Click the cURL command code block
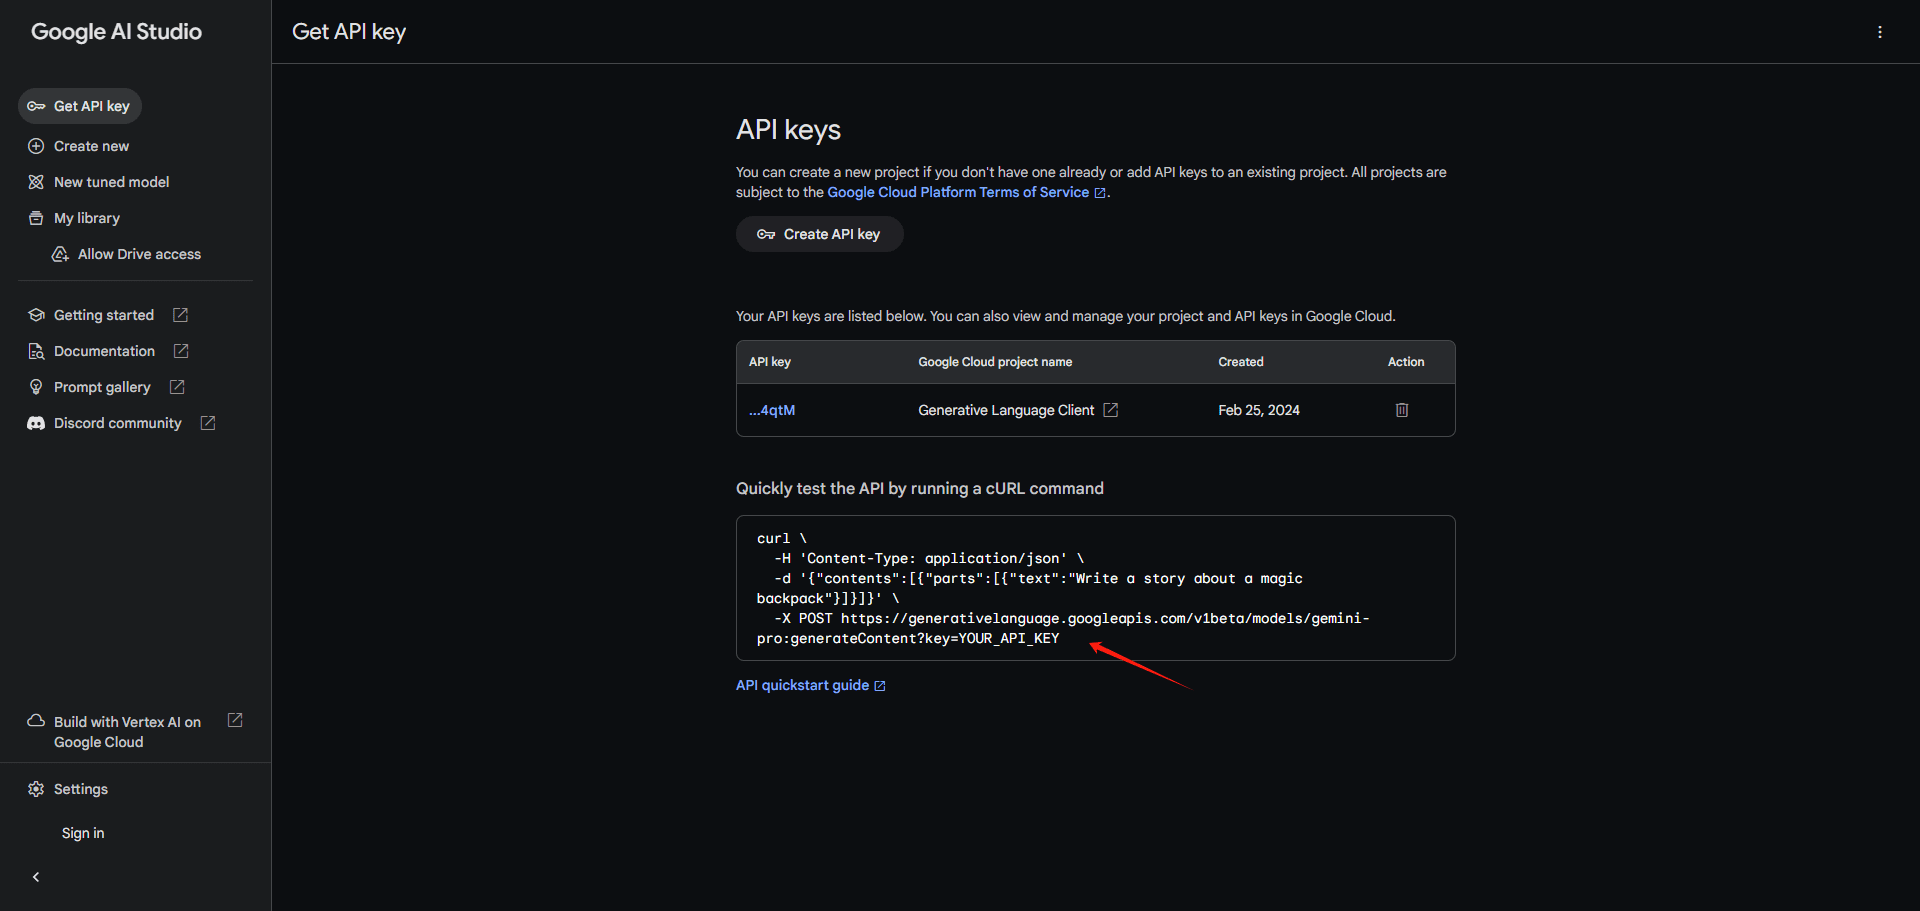 (x=1095, y=588)
